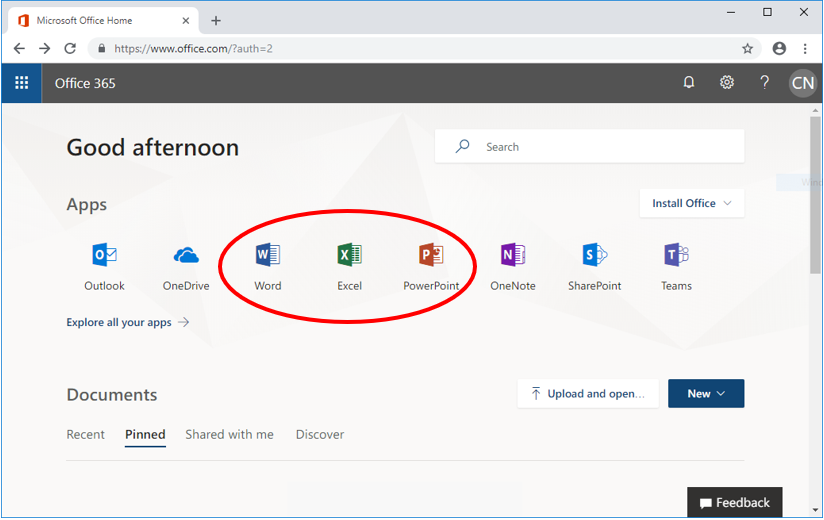Expand the New document dropdown
Screen dimensions: 824x520
pyautogui.click(x=706, y=393)
